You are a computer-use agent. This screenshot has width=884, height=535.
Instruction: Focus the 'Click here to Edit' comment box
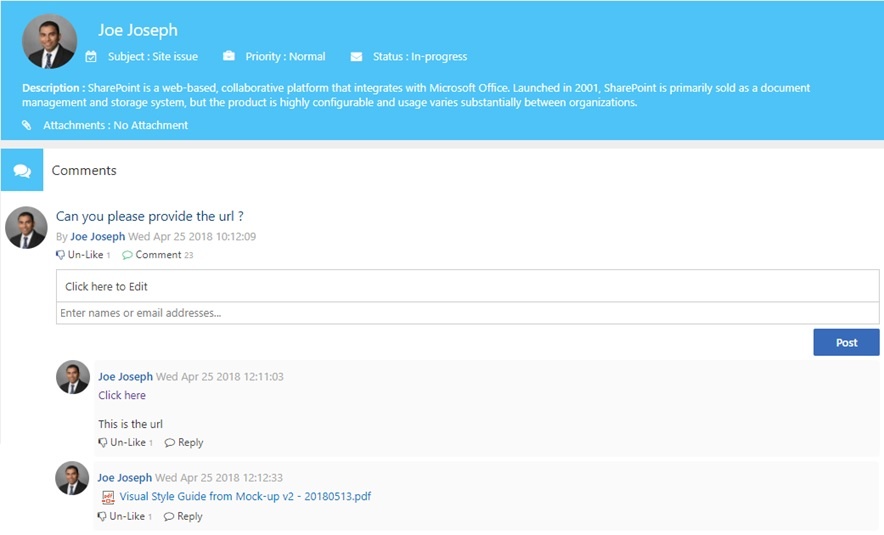(467, 286)
